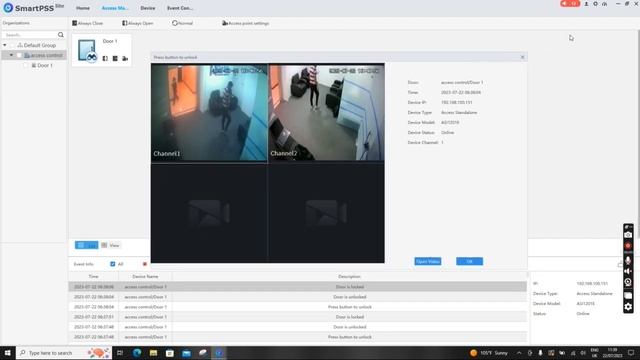Open the Event Config tab

[x=180, y=8]
